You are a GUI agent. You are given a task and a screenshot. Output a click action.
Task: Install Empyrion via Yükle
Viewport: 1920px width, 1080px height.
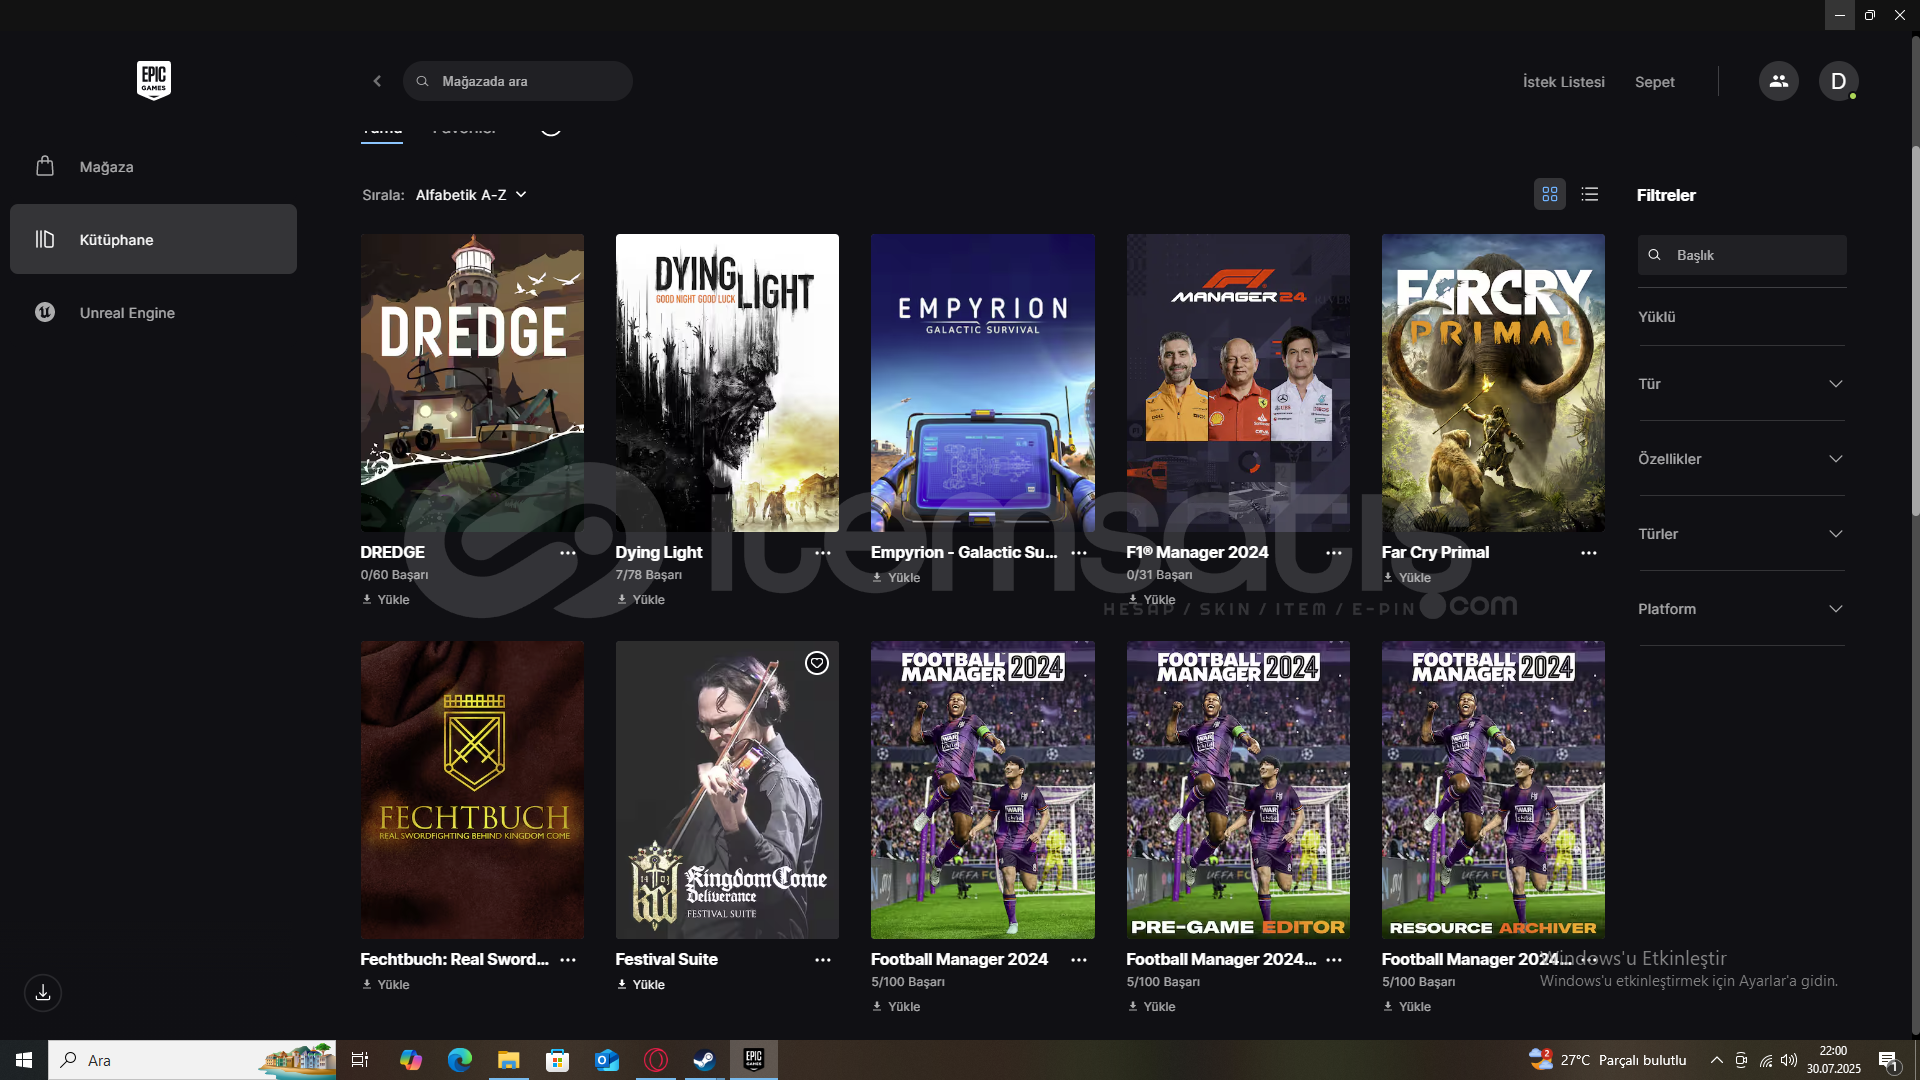pyautogui.click(x=896, y=578)
